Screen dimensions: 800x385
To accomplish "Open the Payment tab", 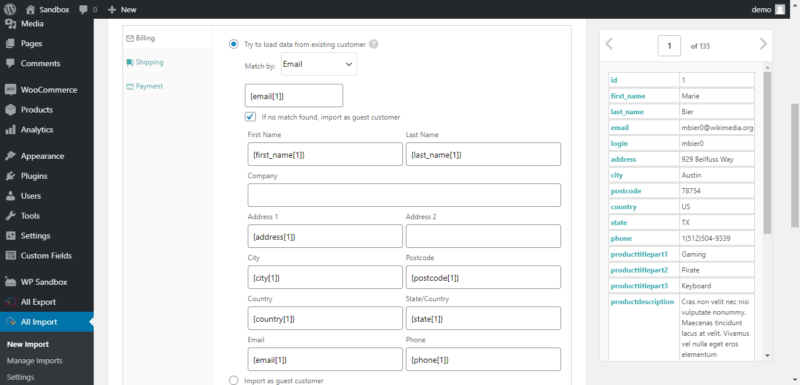I will (x=167, y=86).
